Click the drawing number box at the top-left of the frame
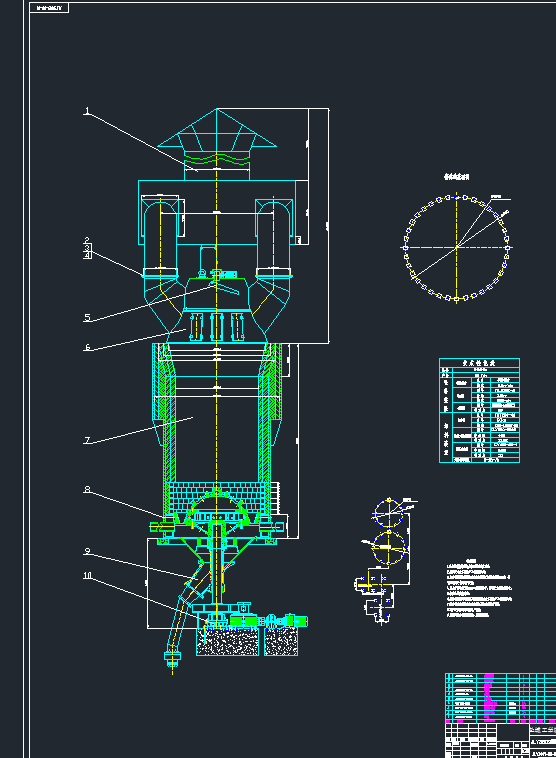The width and height of the screenshot is (556, 758). [x=49, y=8]
